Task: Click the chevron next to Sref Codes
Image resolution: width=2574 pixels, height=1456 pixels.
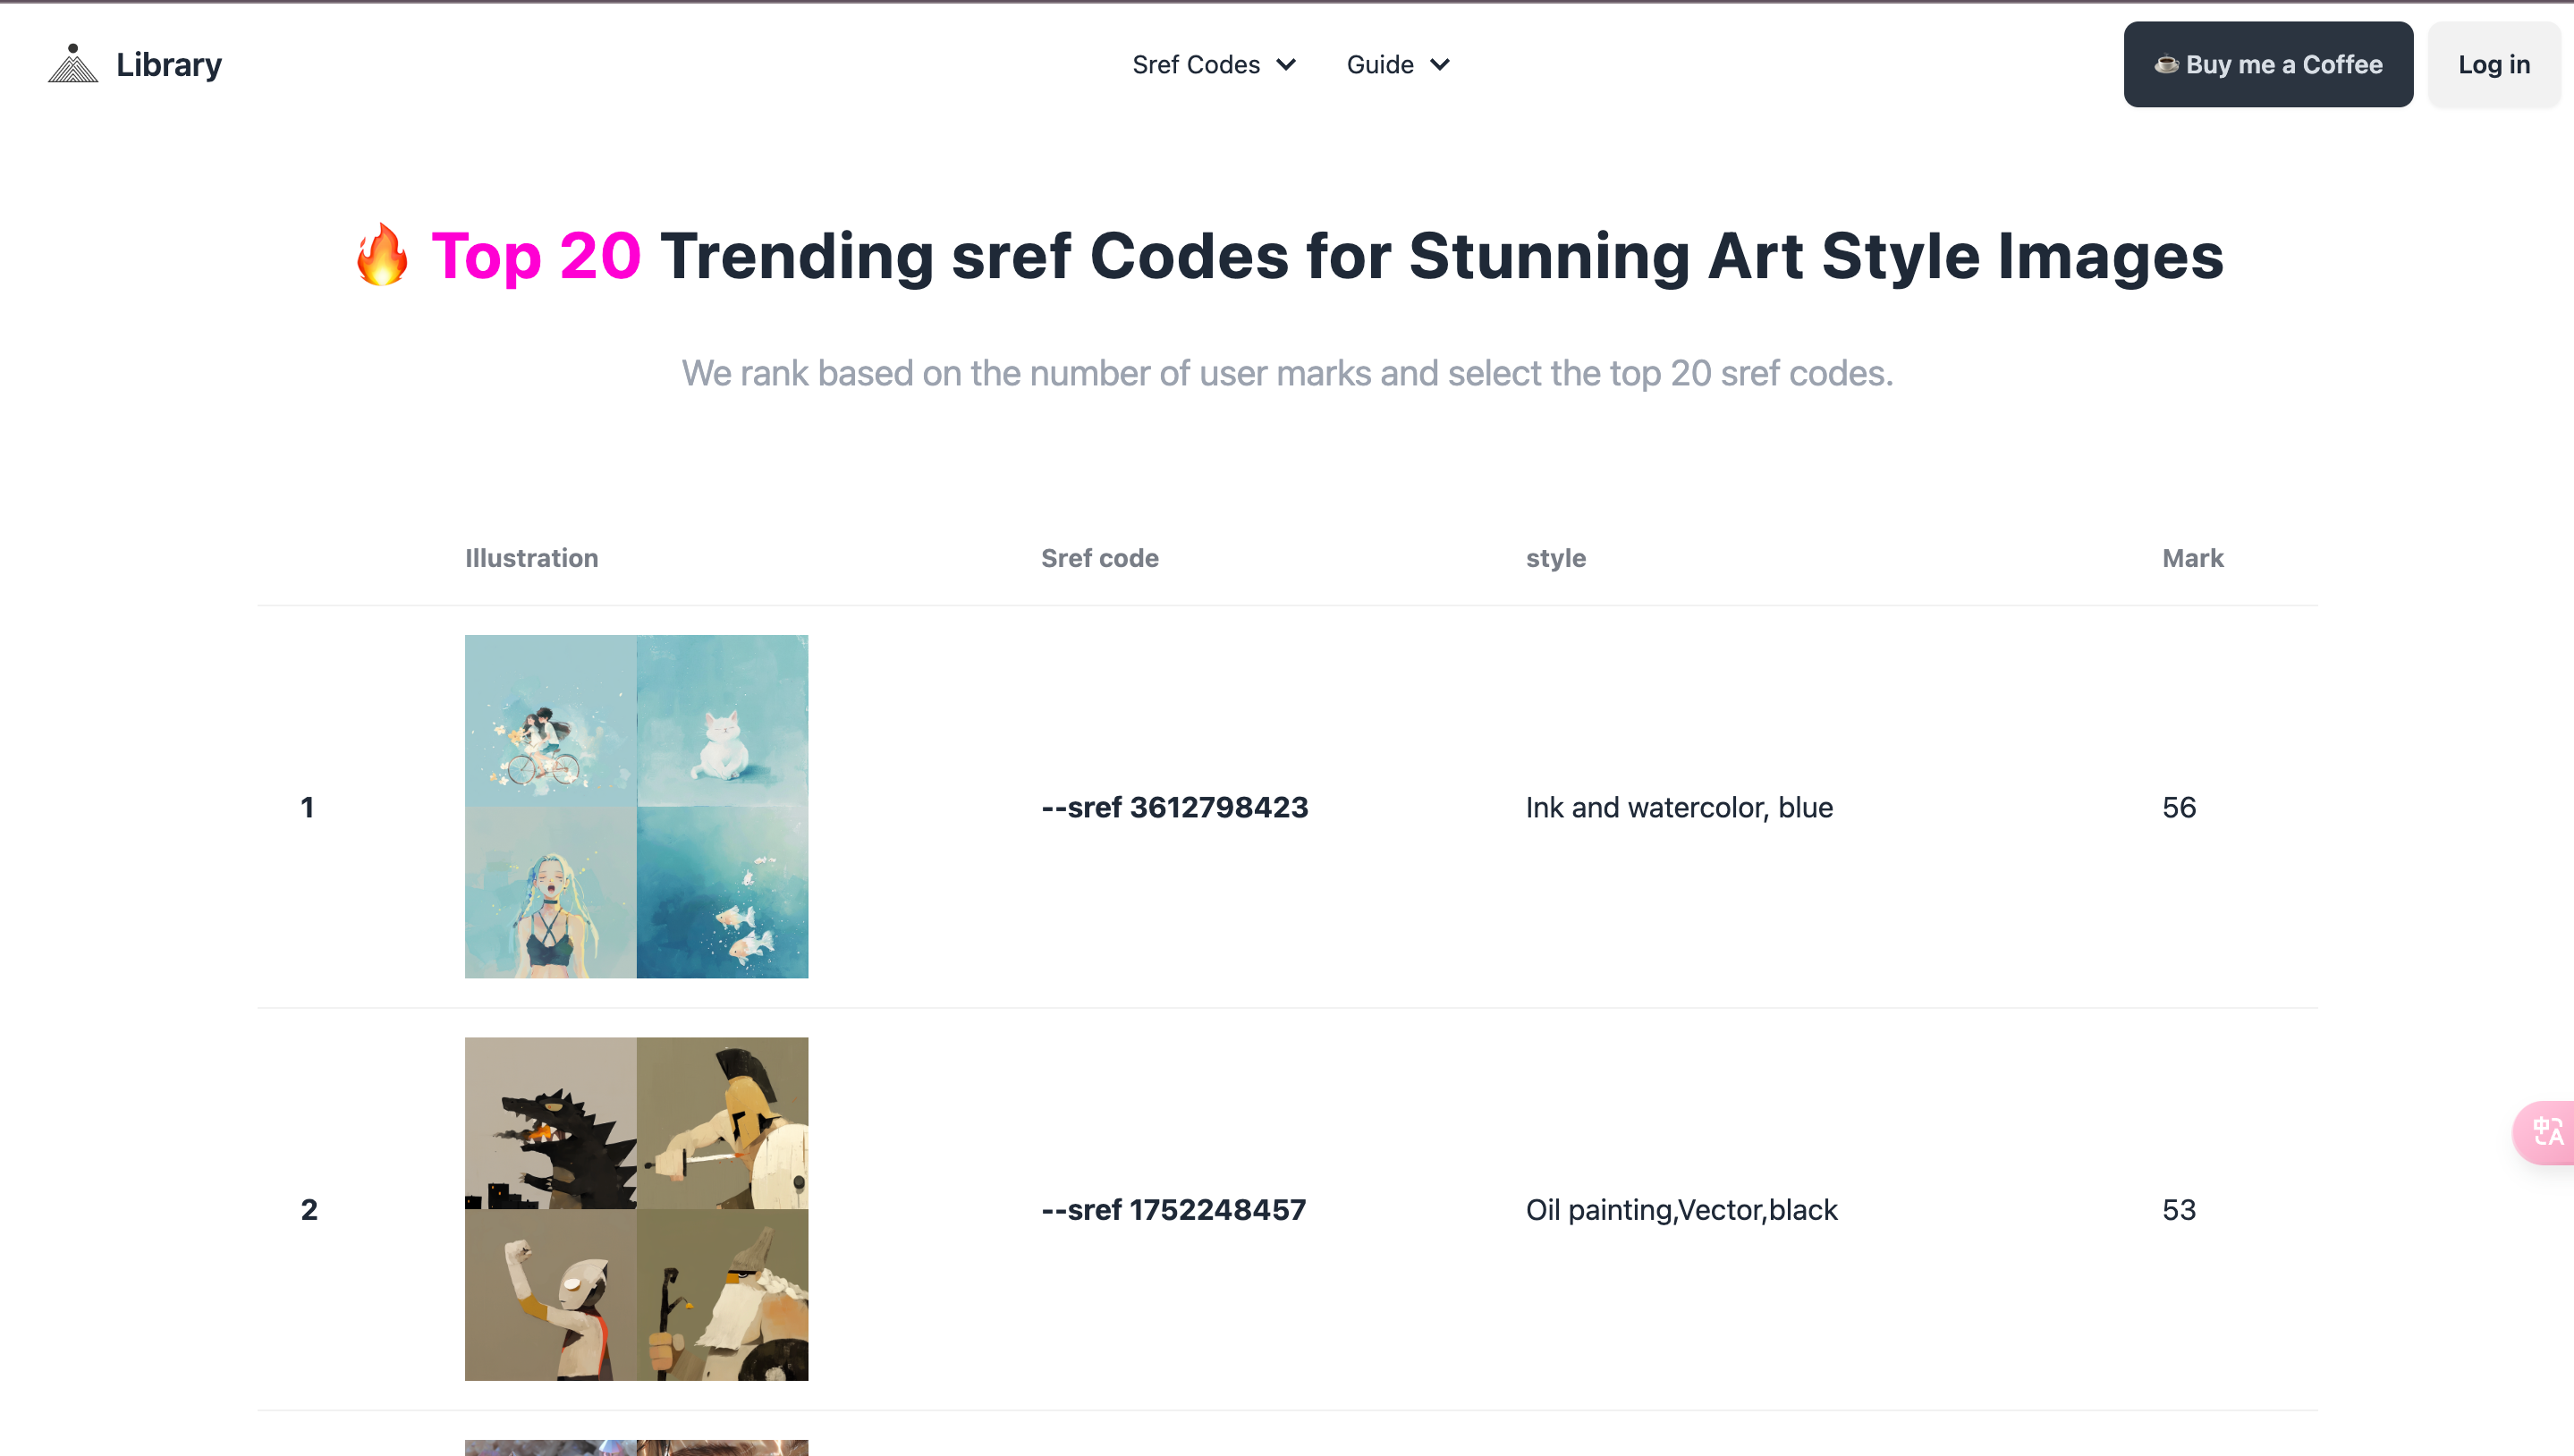Action: pos(1286,64)
